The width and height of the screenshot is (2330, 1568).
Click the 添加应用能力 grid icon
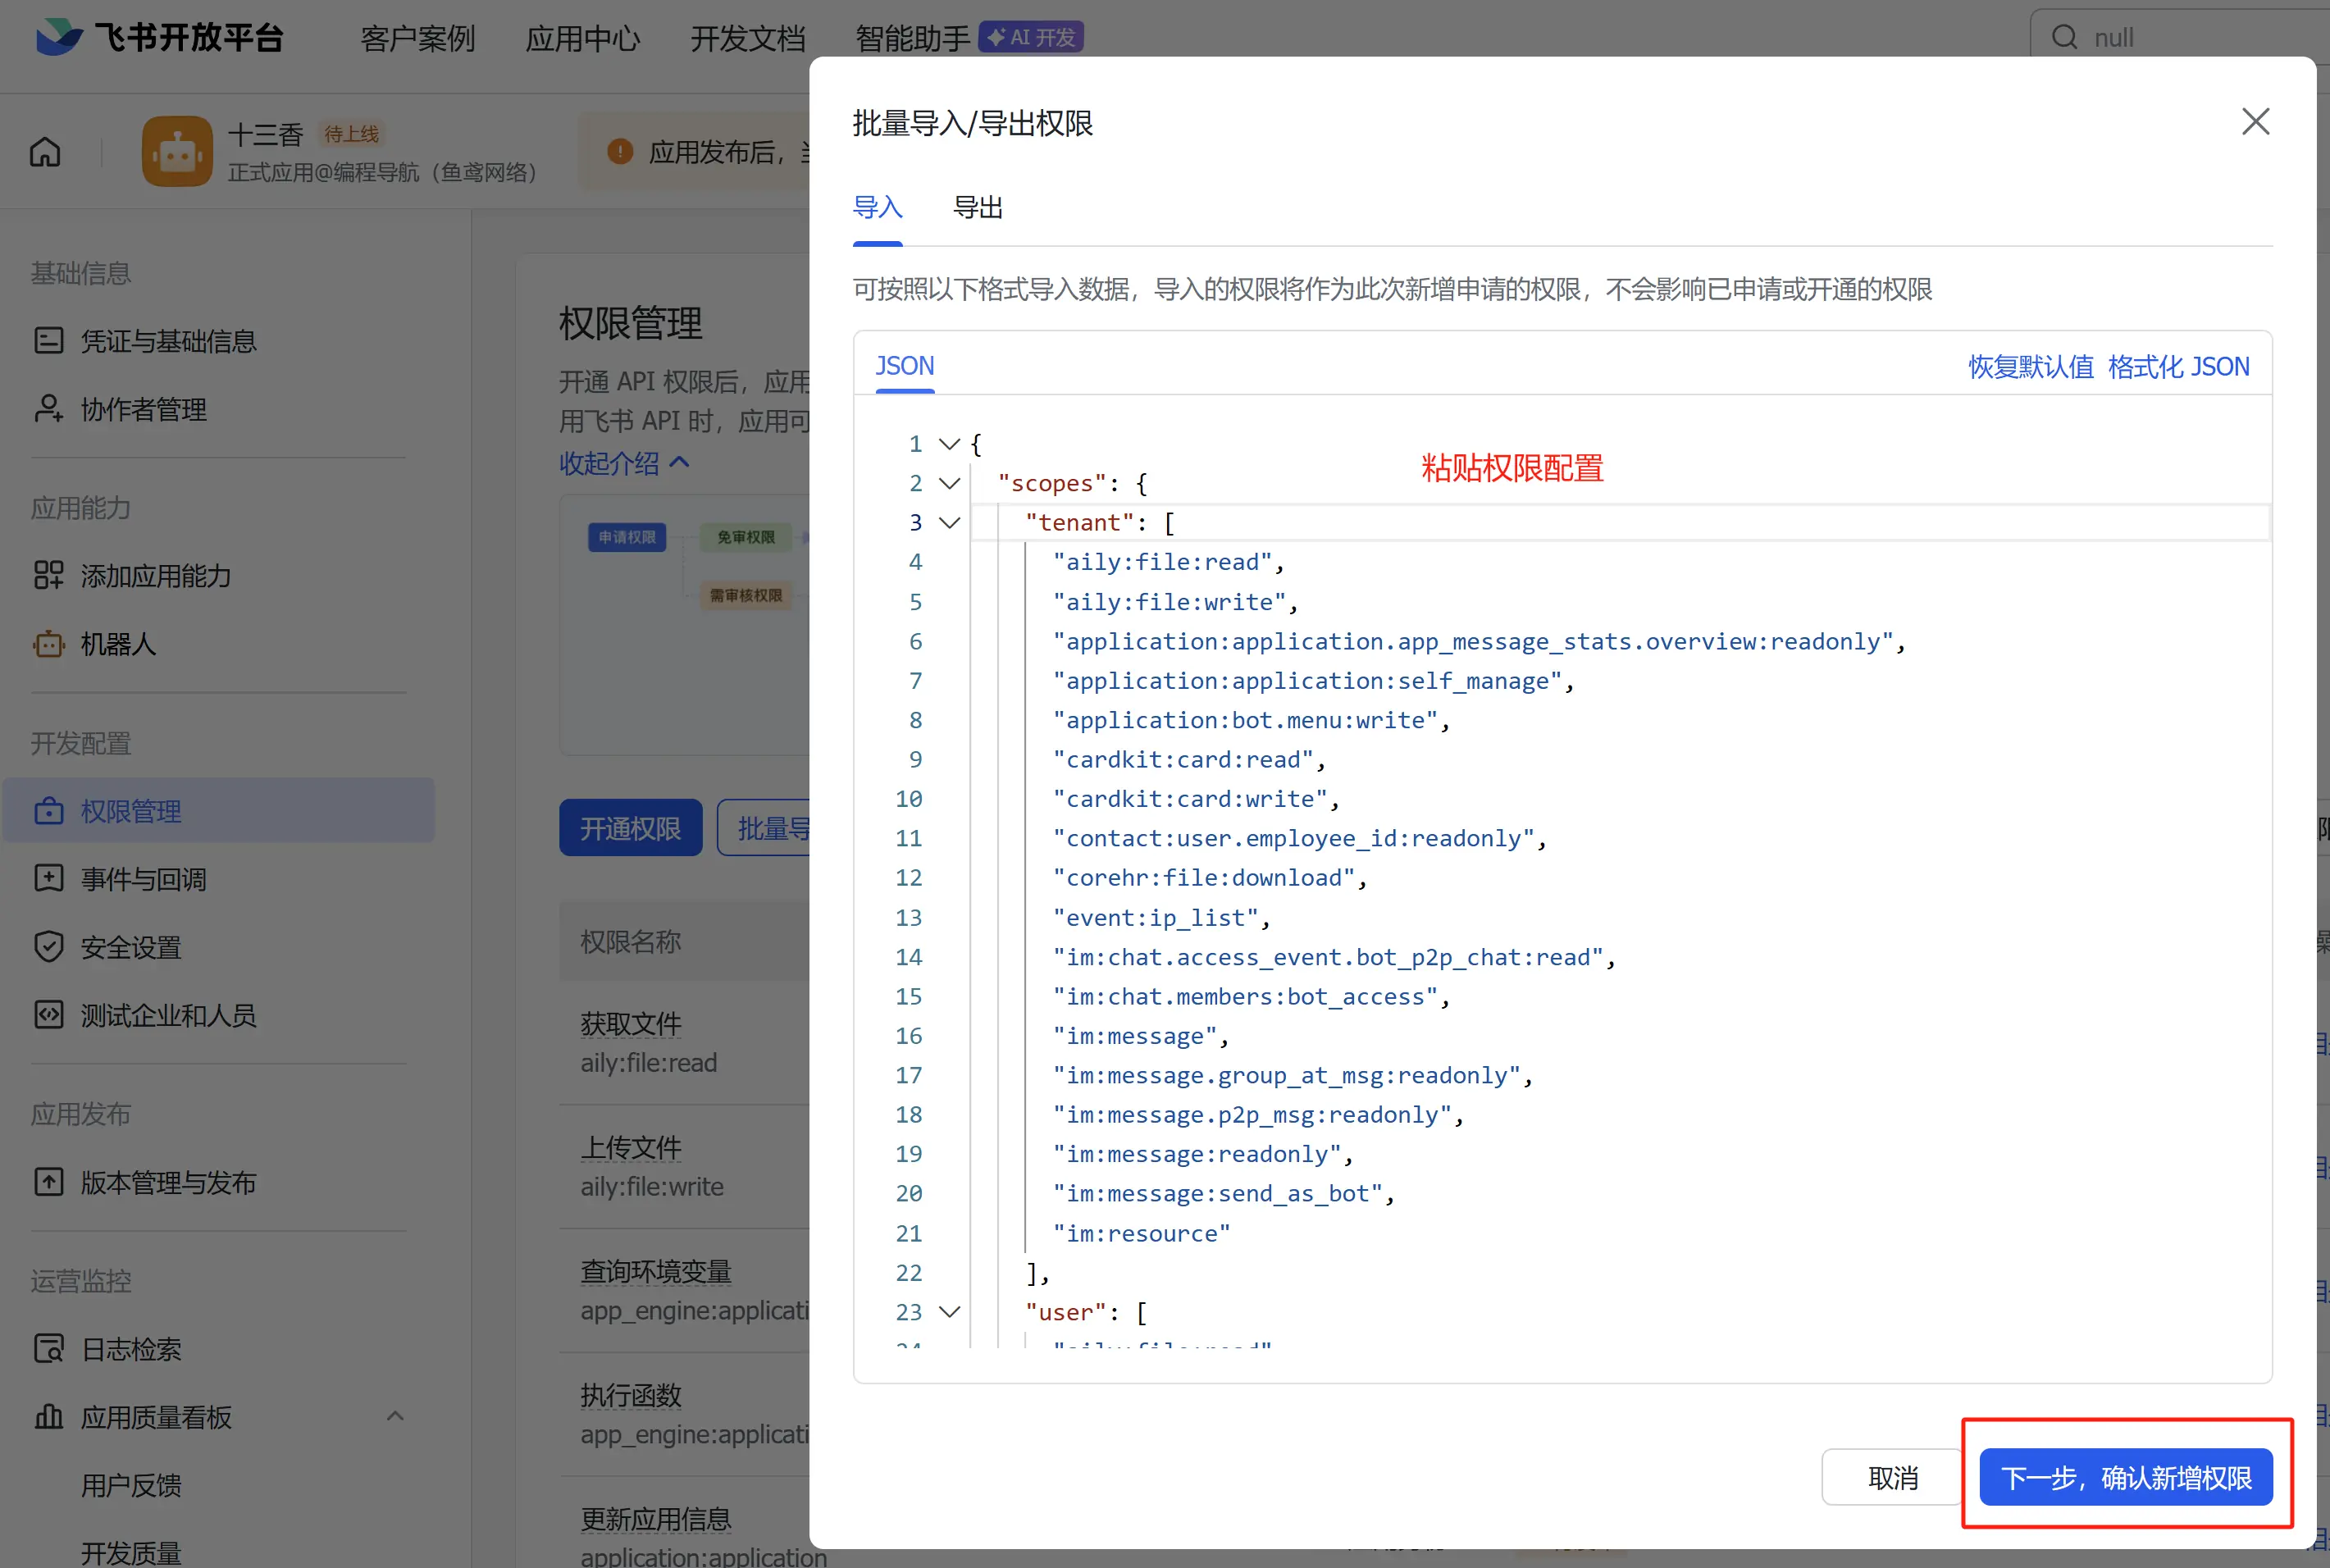(48, 575)
